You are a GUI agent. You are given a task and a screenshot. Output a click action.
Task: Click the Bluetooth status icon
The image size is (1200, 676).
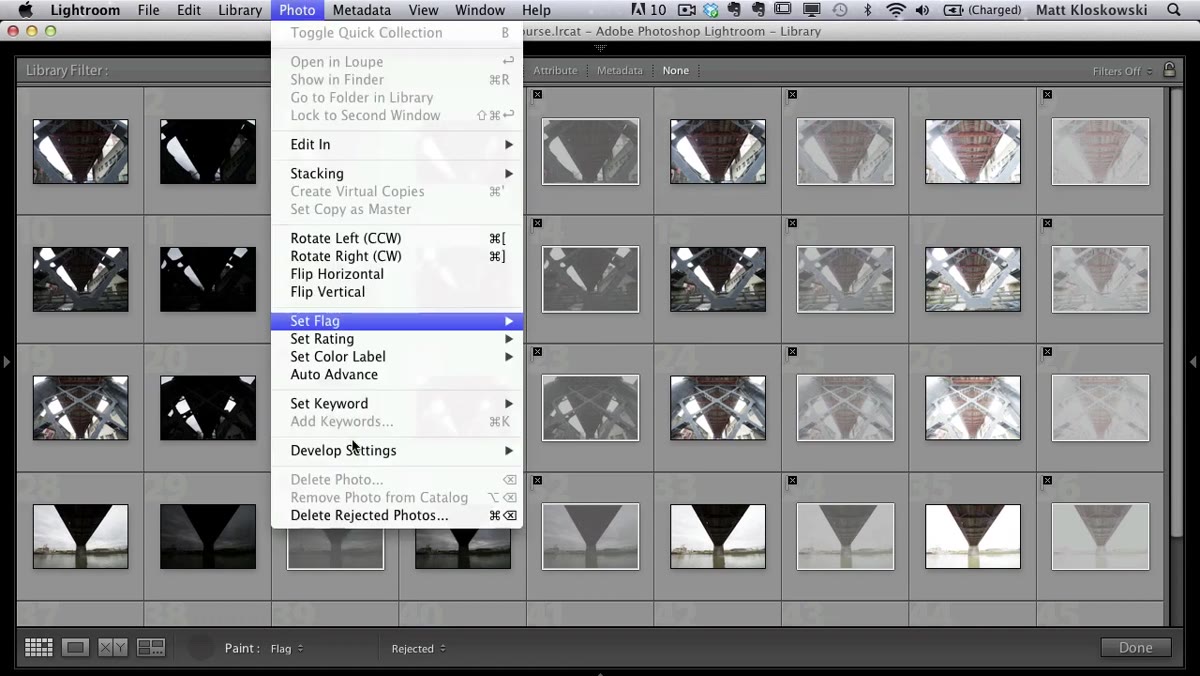tap(867, 10)
